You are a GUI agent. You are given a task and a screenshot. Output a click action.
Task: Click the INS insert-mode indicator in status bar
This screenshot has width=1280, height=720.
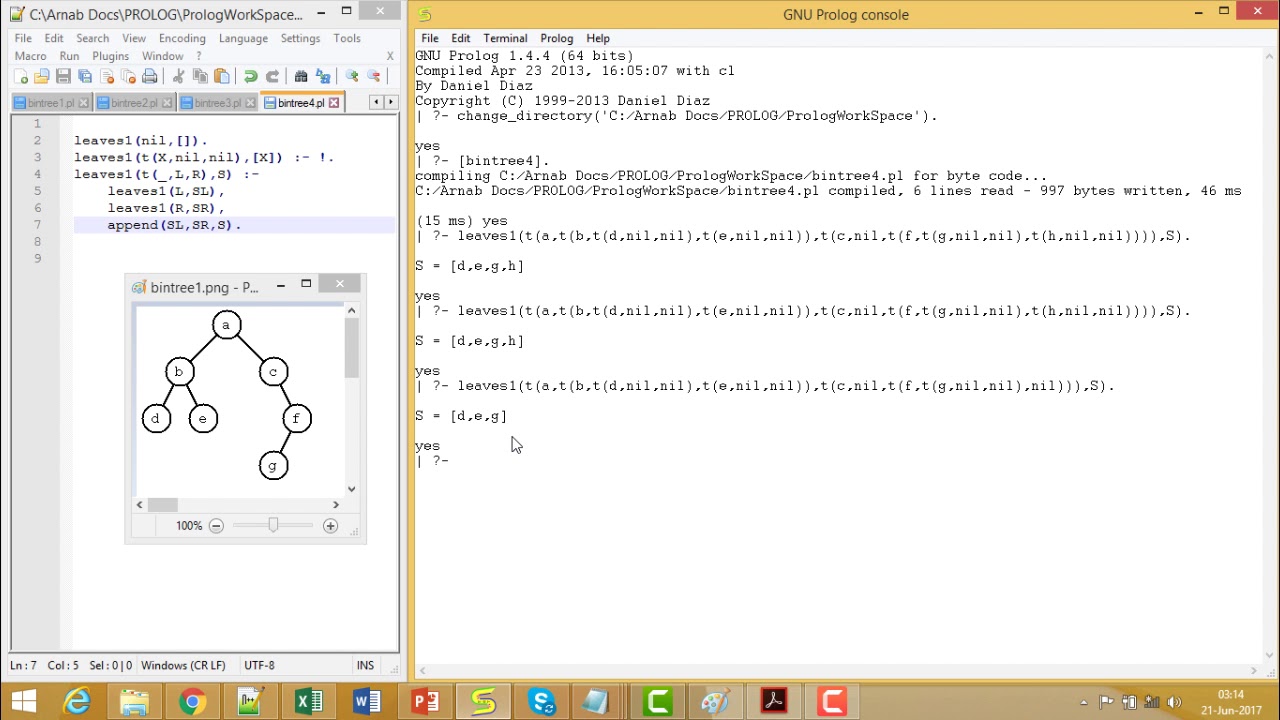[x=366, y=665]
